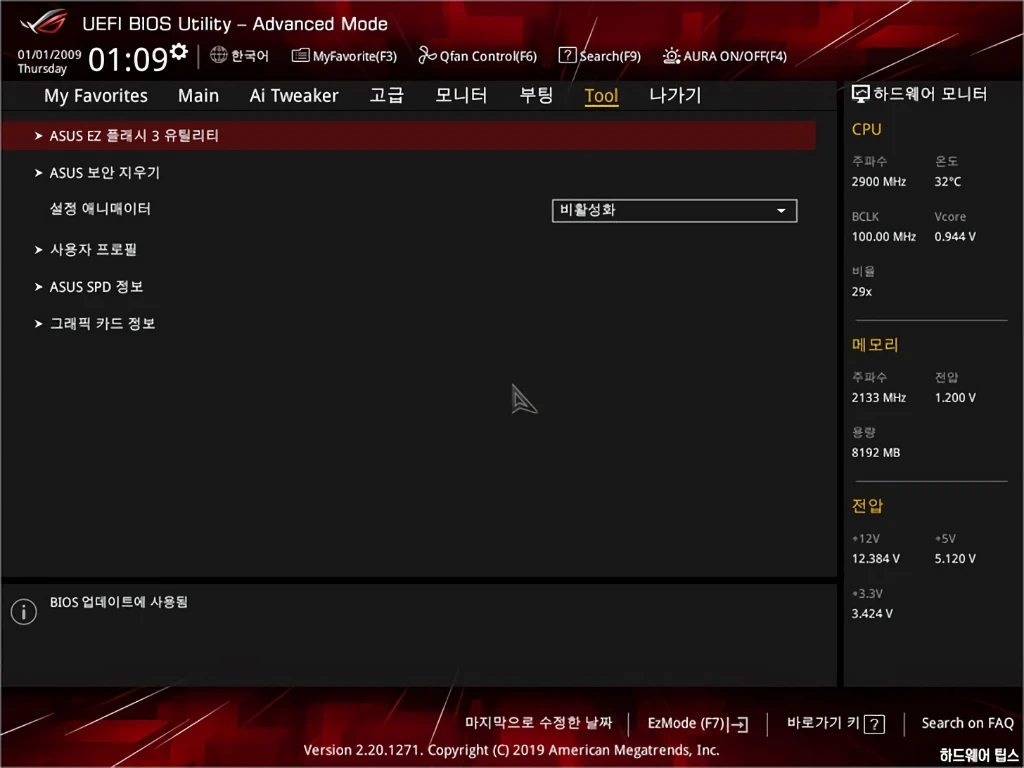Click the Version 2.20.1271 copyright text
The image size is (1024, 768).
pos(511,750)
